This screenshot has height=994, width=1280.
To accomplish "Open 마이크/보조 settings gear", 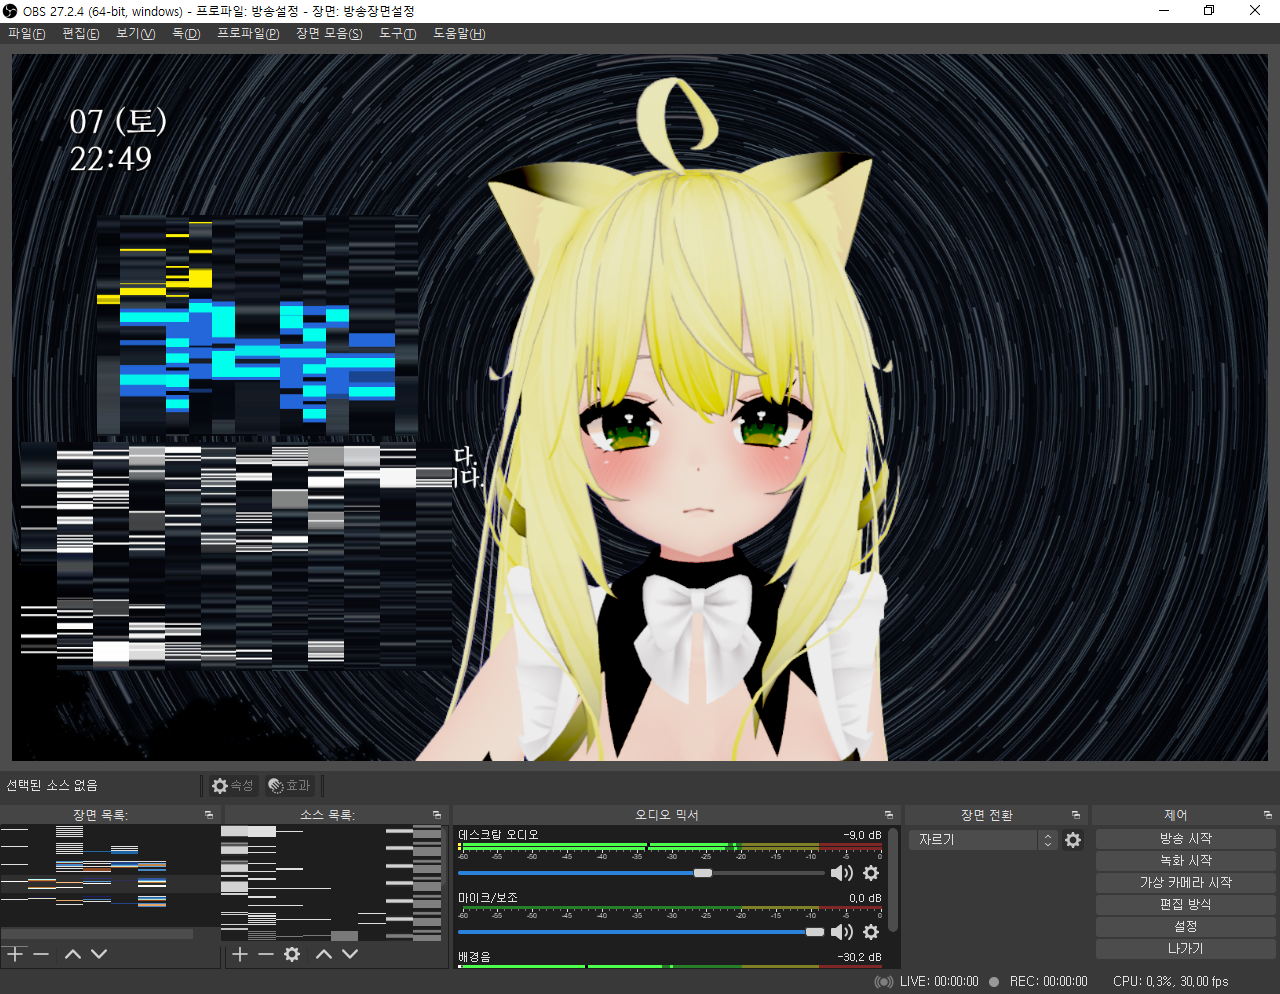I will [x=871, y=932].
